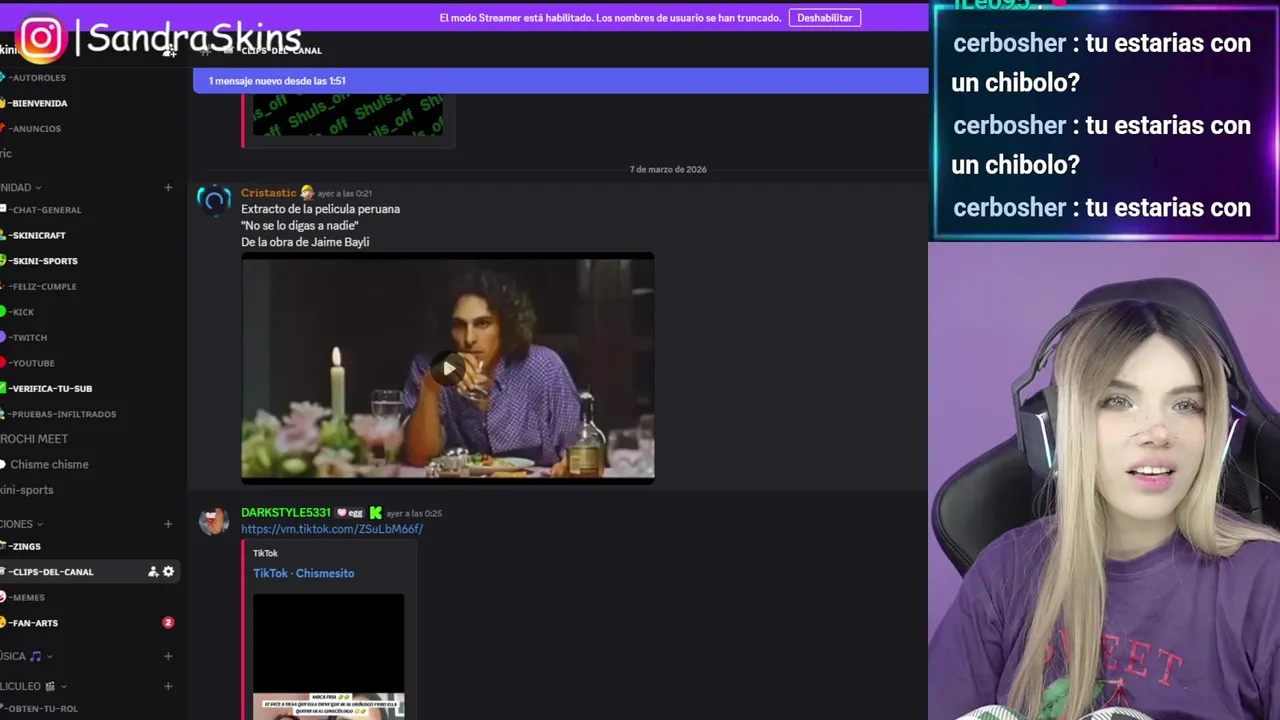The width and height of the screenshot is (1280, 720).
Task: Click the 'No se lo digas a nadie' message line
Action: tap(300, 226)
